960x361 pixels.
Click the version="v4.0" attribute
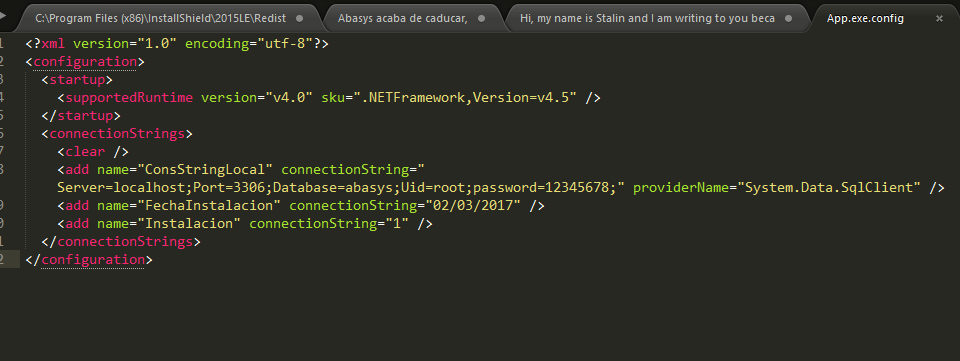click(x=257, y=97)
